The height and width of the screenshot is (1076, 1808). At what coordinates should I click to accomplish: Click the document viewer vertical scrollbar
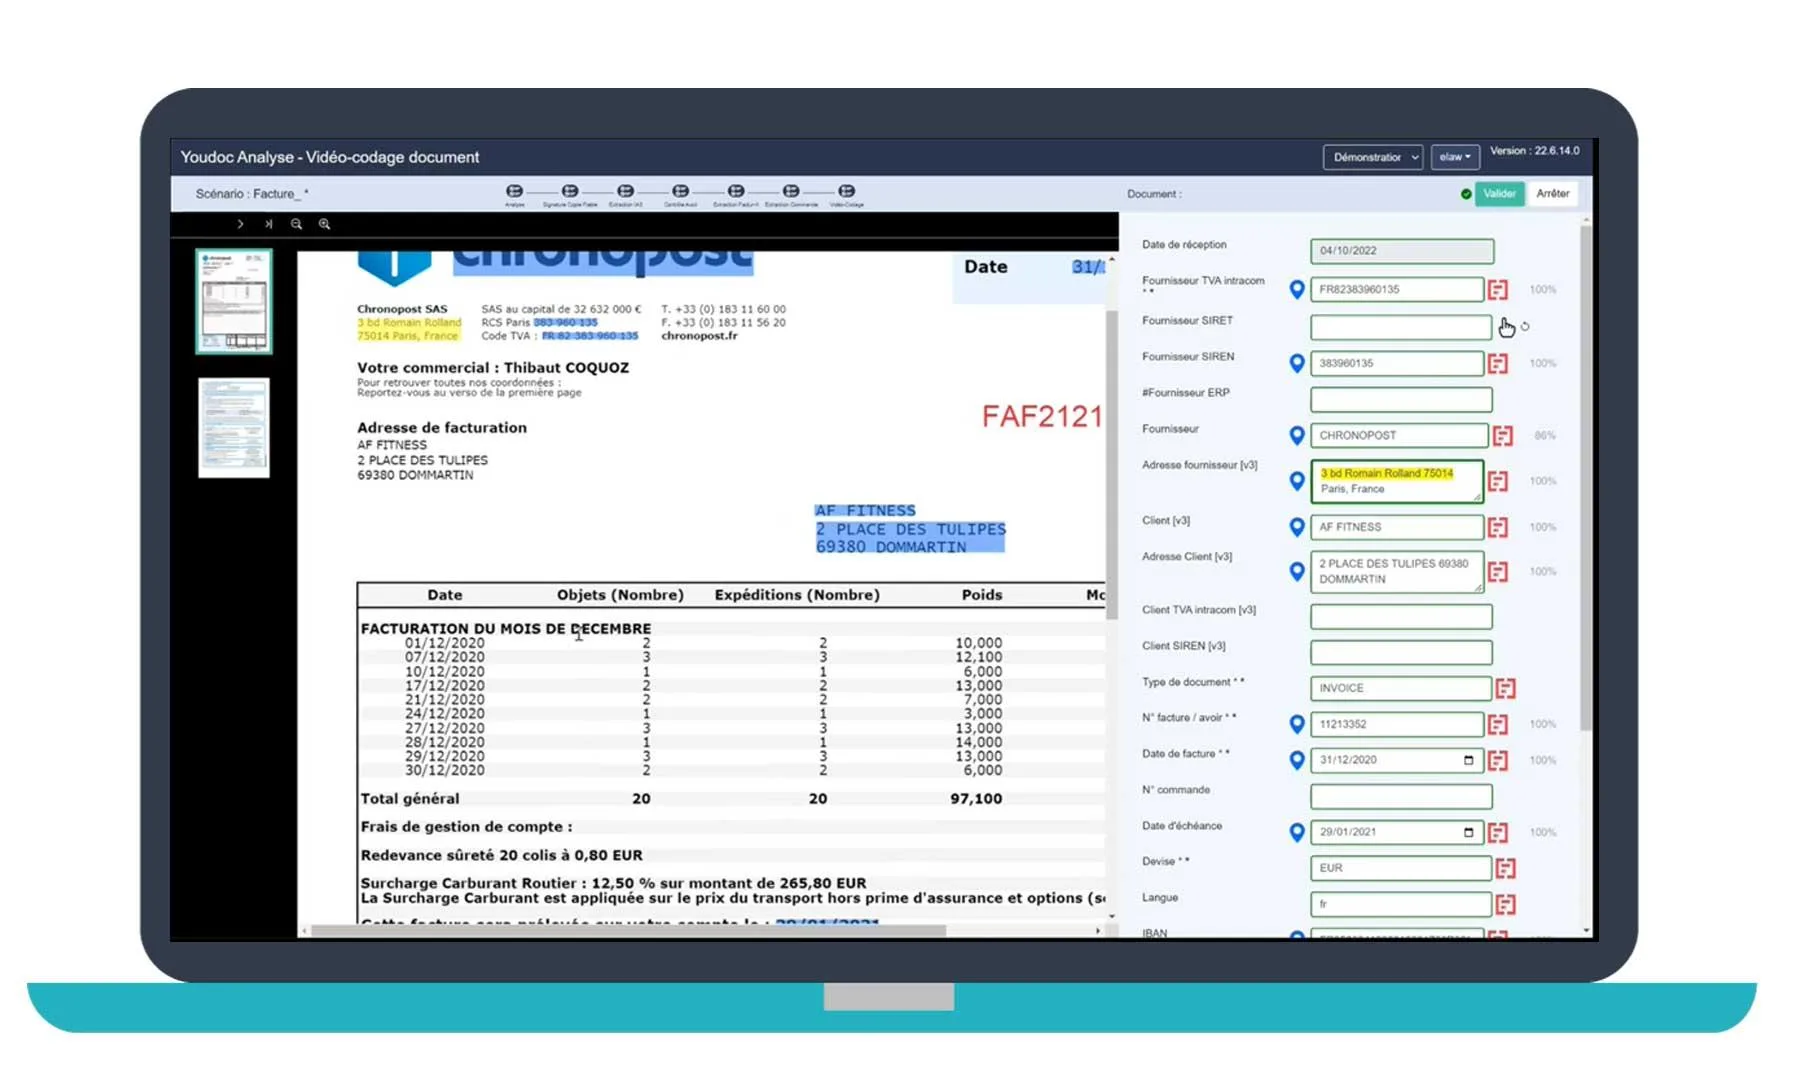1111,465
